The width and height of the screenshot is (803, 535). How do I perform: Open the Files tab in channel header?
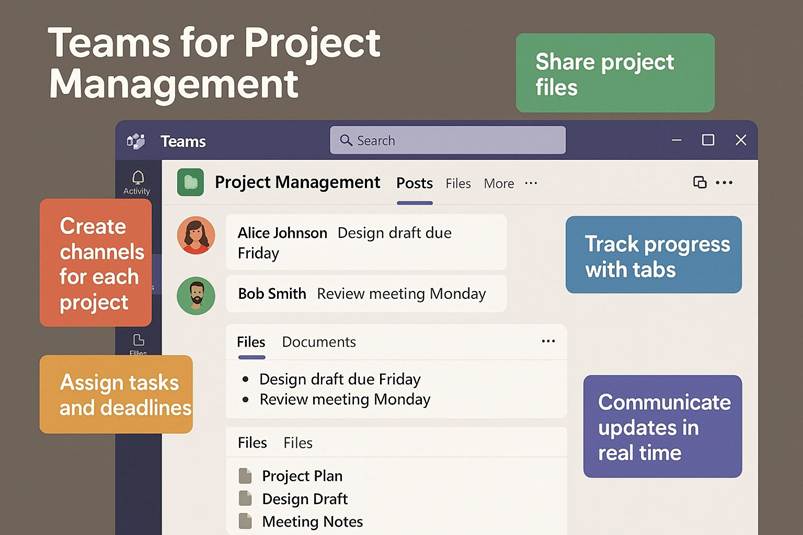coord(458,183)
